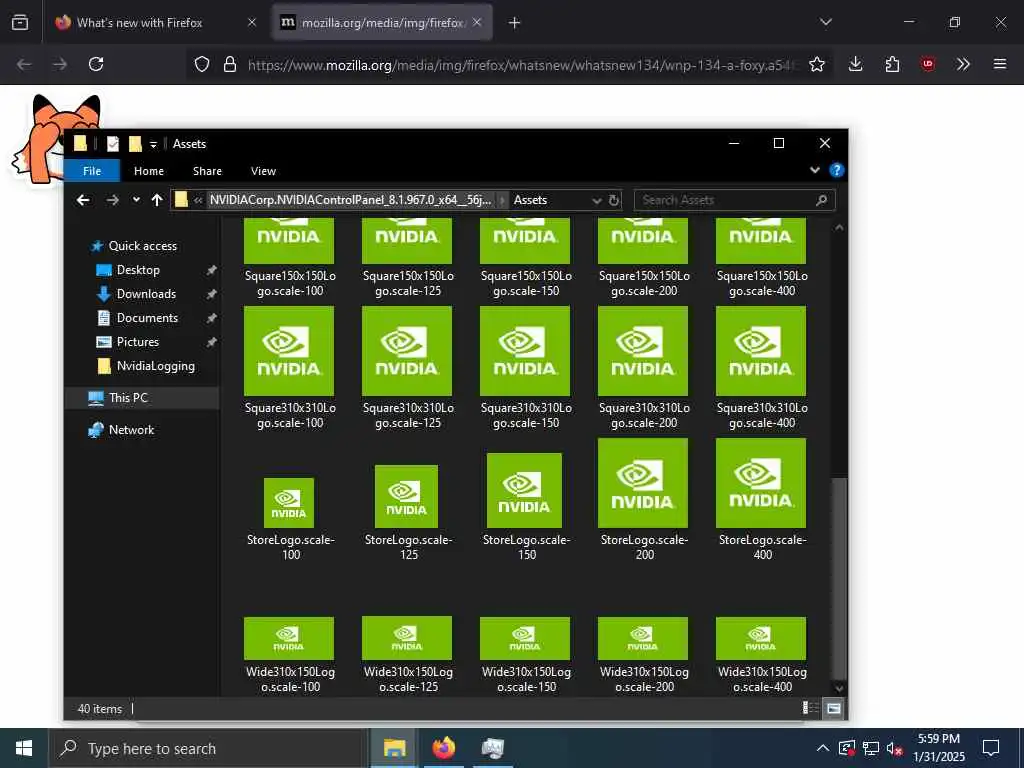
Task: Close the What's new with Firefox tab
Action: tap(252, 23)
